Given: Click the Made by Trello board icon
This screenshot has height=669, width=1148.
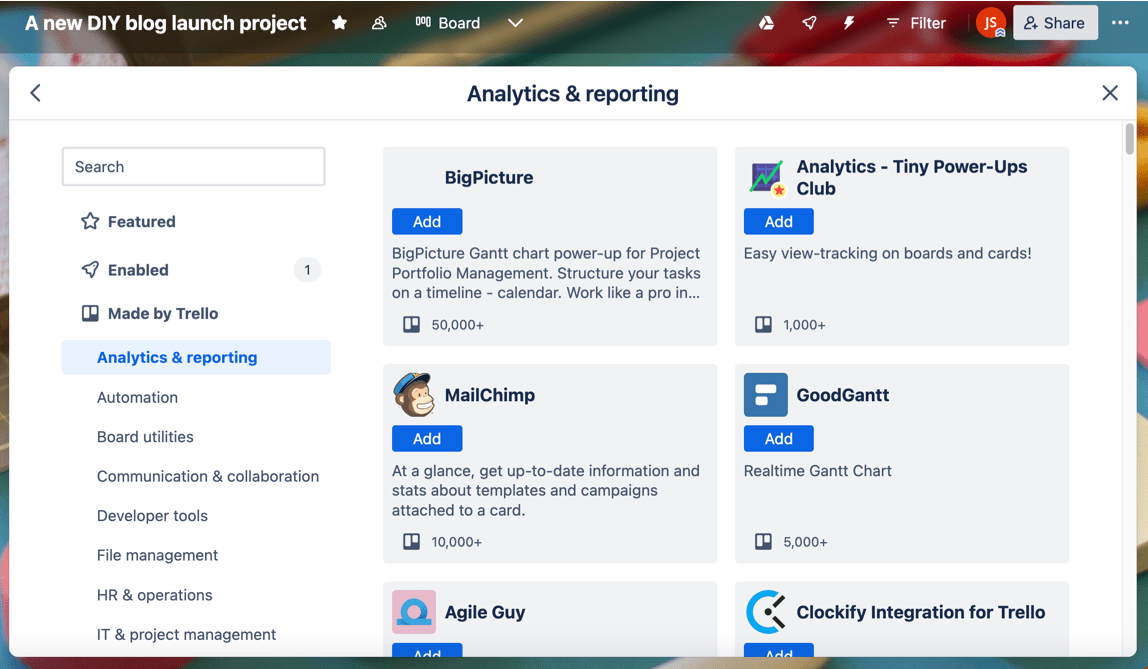Looking at the screenshot, I should (90, 313).
